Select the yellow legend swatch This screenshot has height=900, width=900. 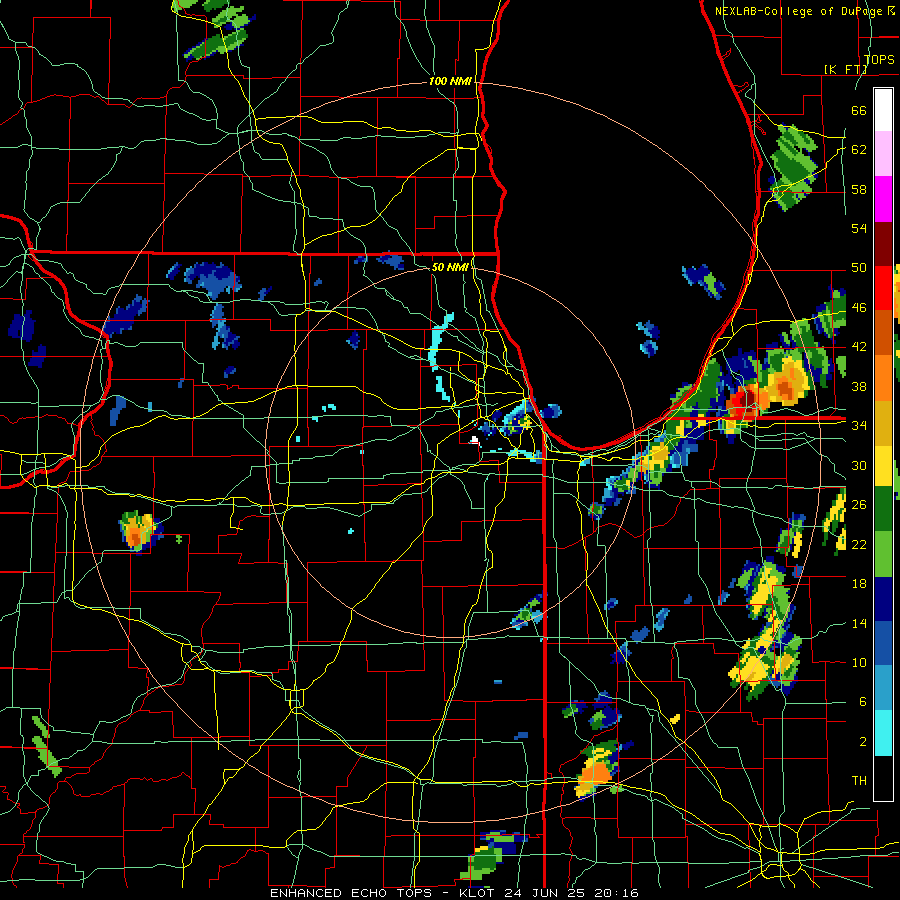tap(883, 465)
